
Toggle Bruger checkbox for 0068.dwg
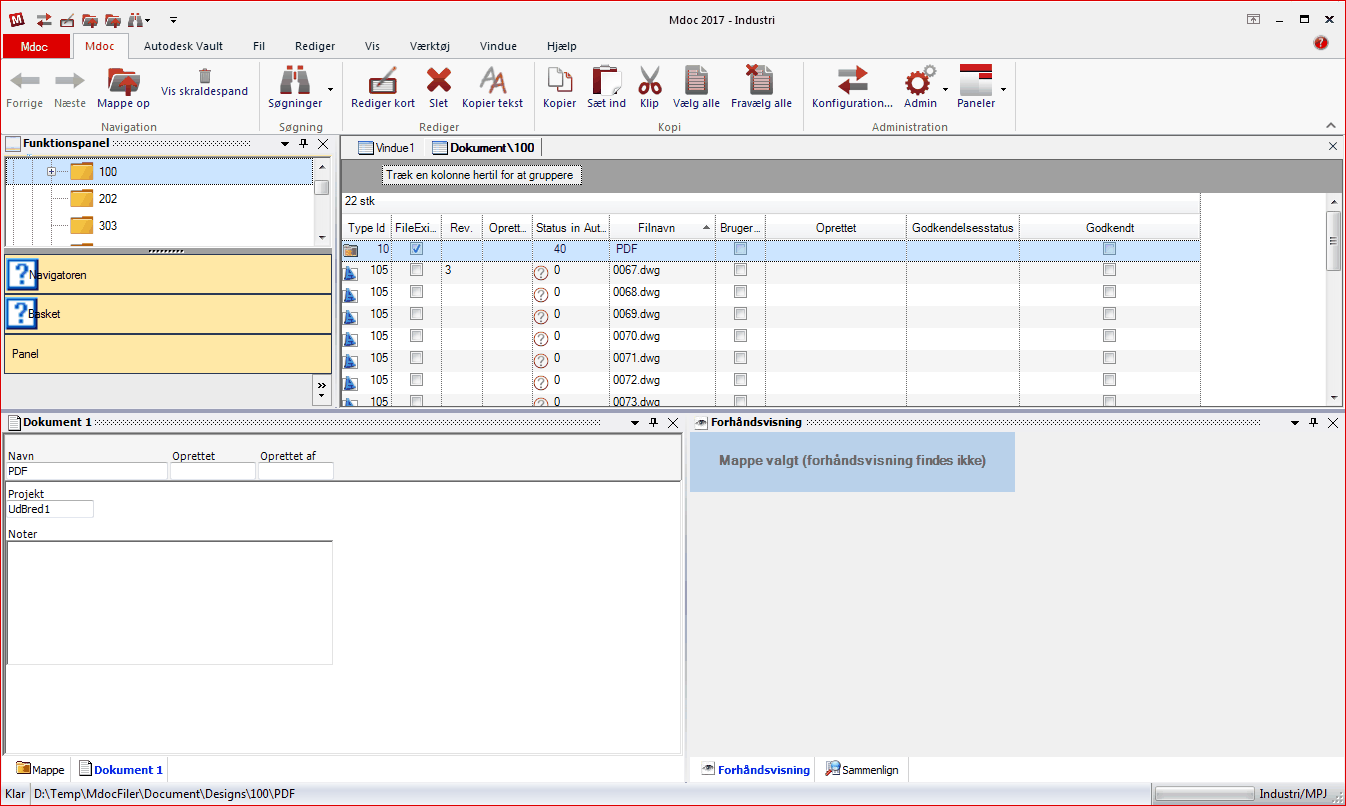pos(740,292)
